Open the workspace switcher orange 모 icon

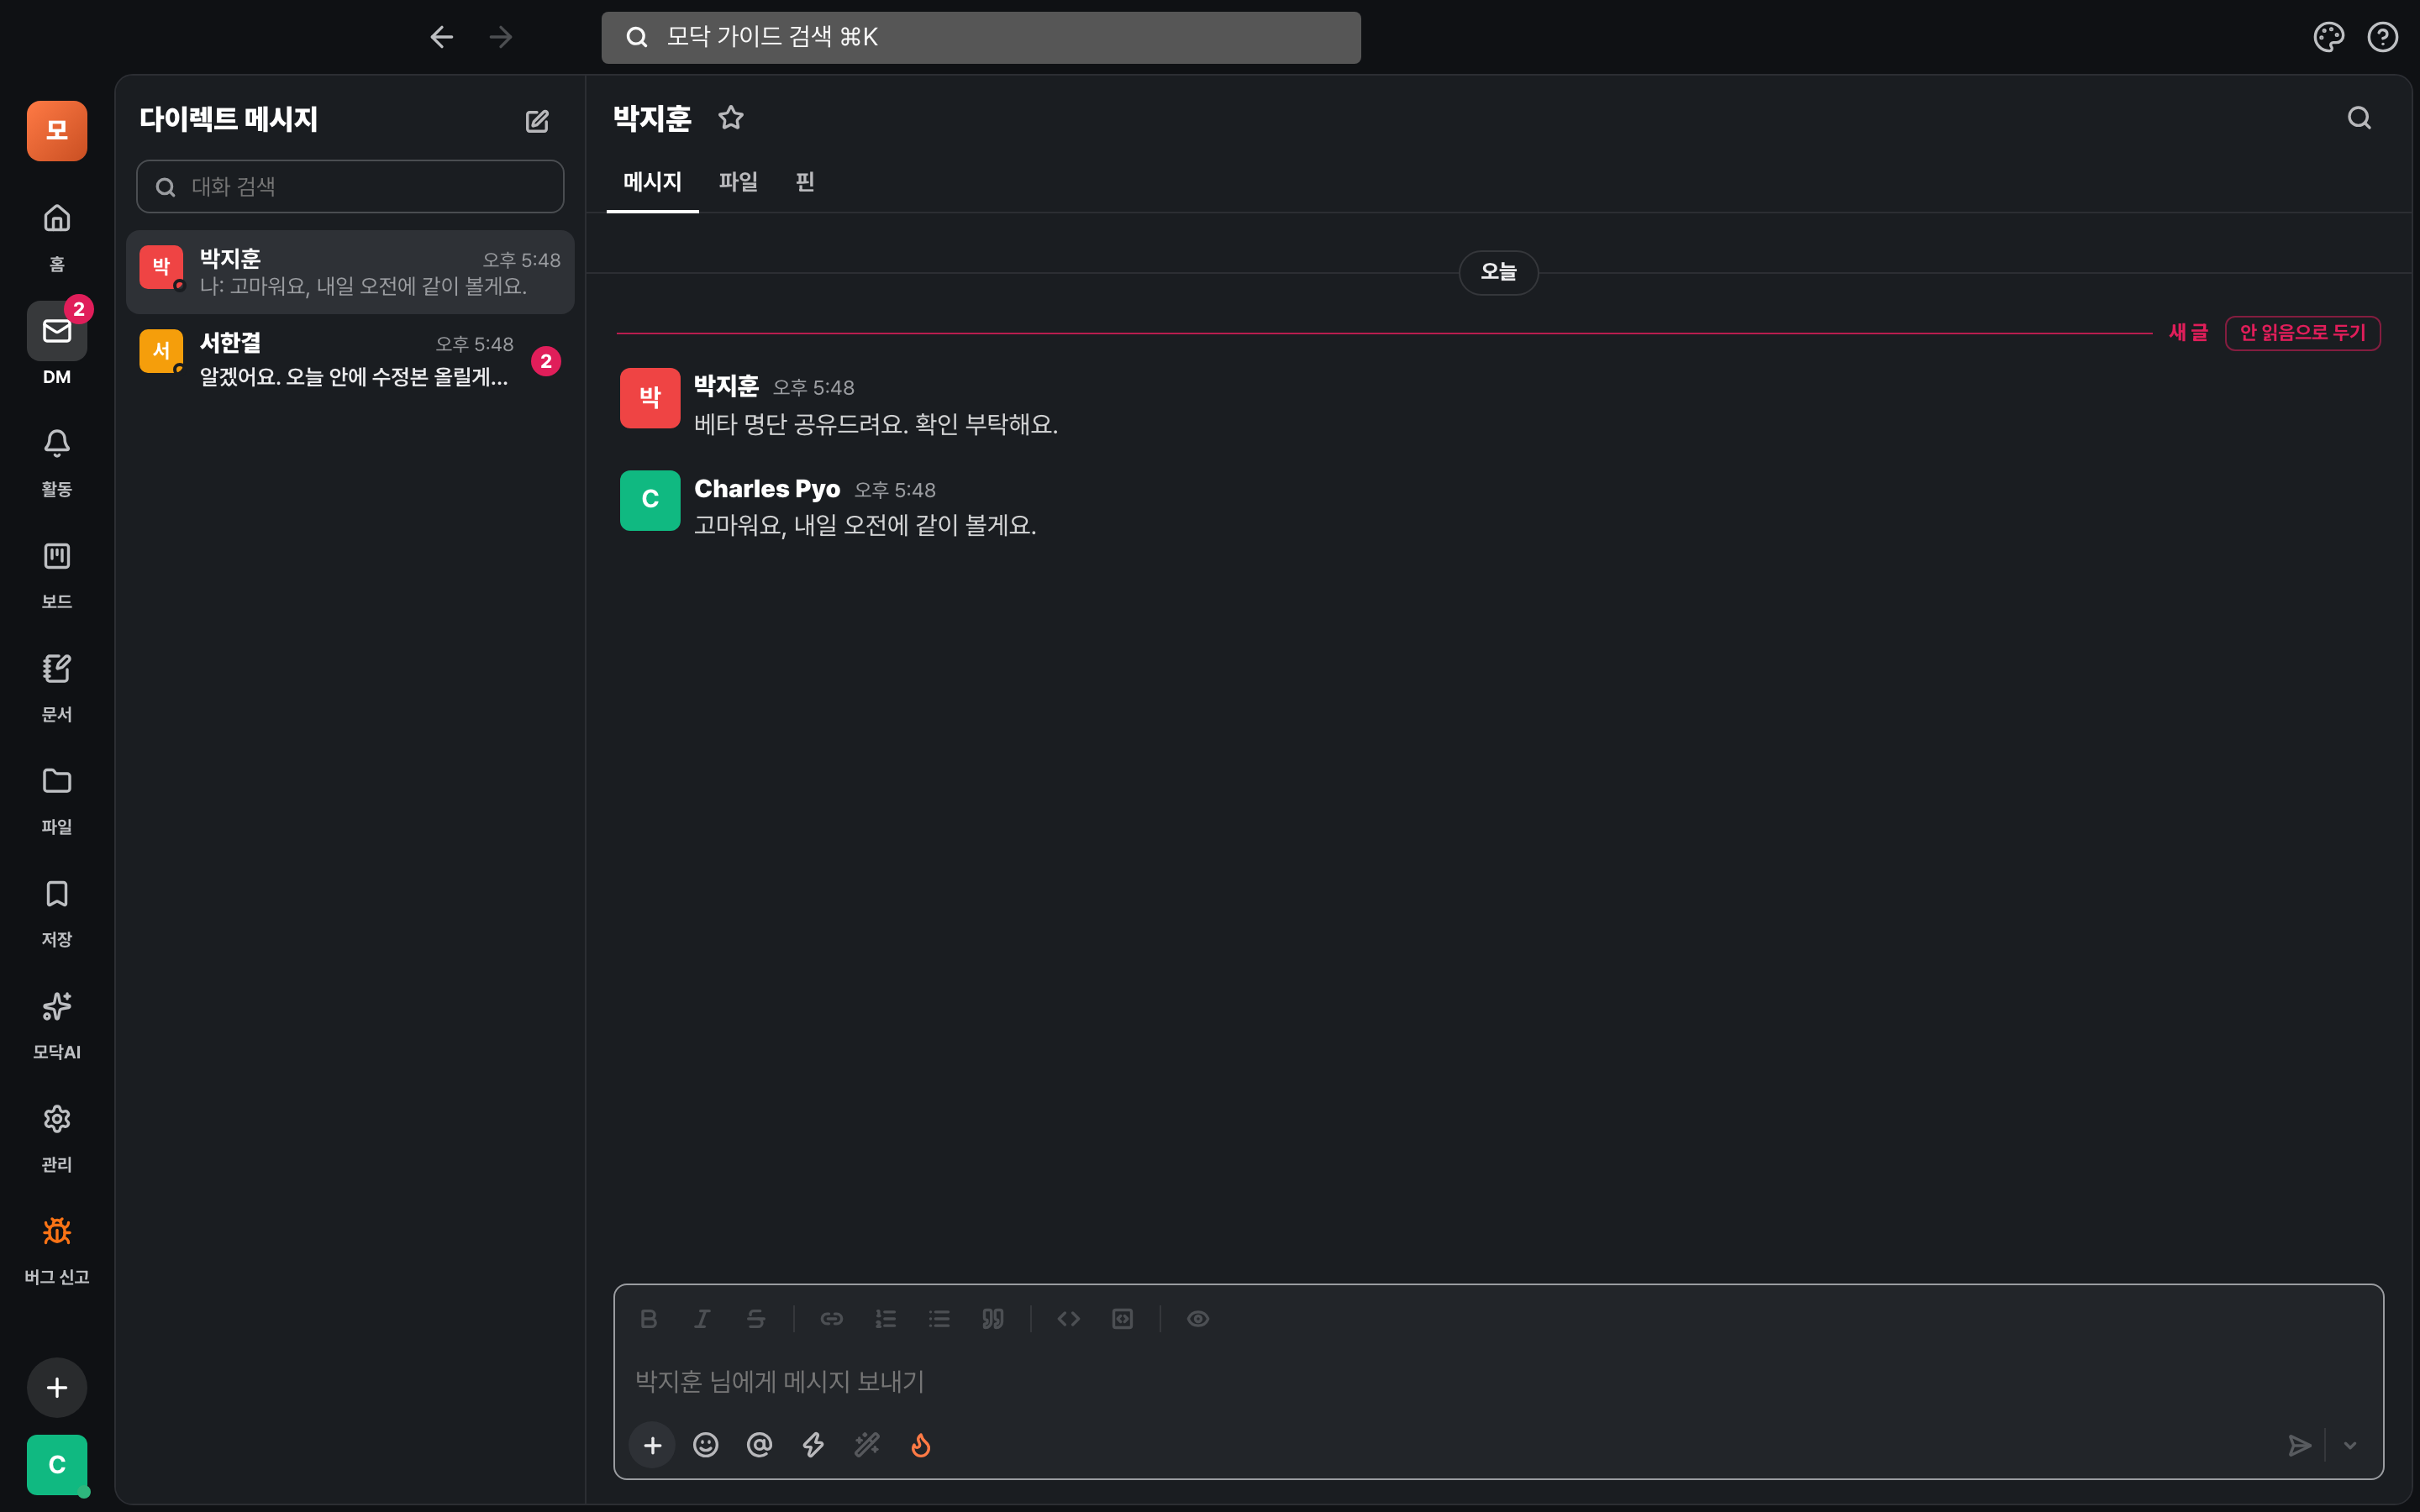tap(57, 131)
